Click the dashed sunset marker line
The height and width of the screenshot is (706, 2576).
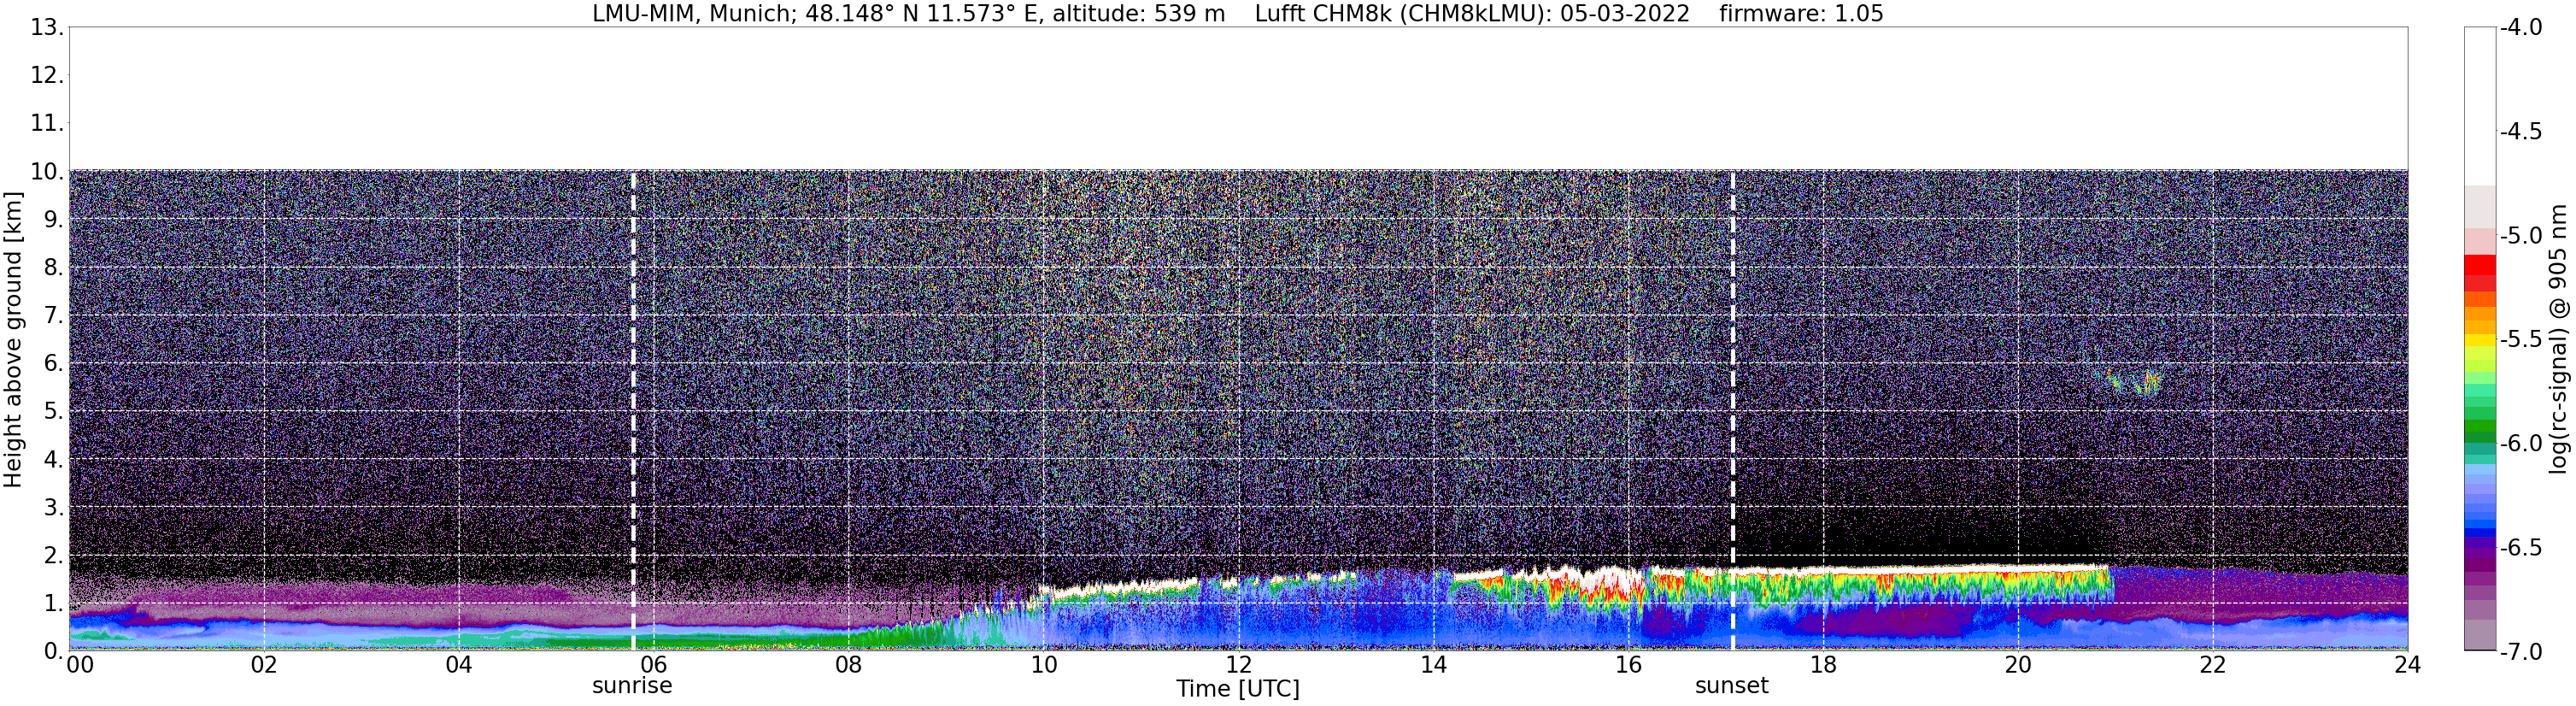point(1733,410)
